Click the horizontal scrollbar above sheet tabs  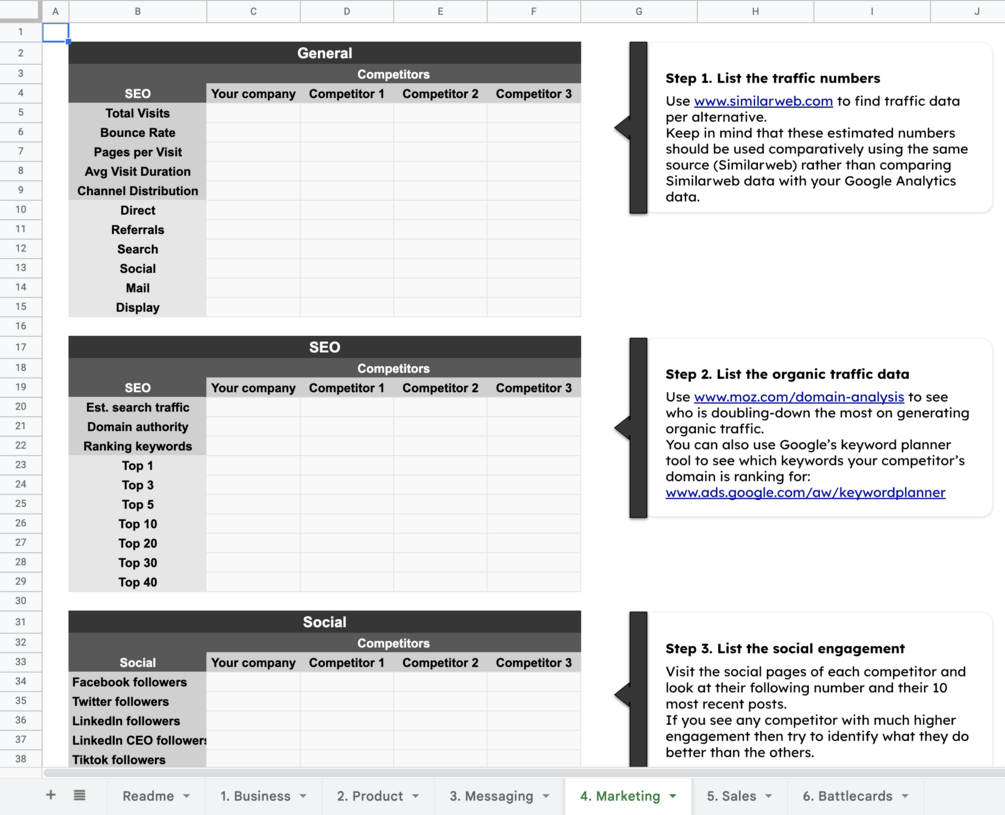click(x=524, y=773)
